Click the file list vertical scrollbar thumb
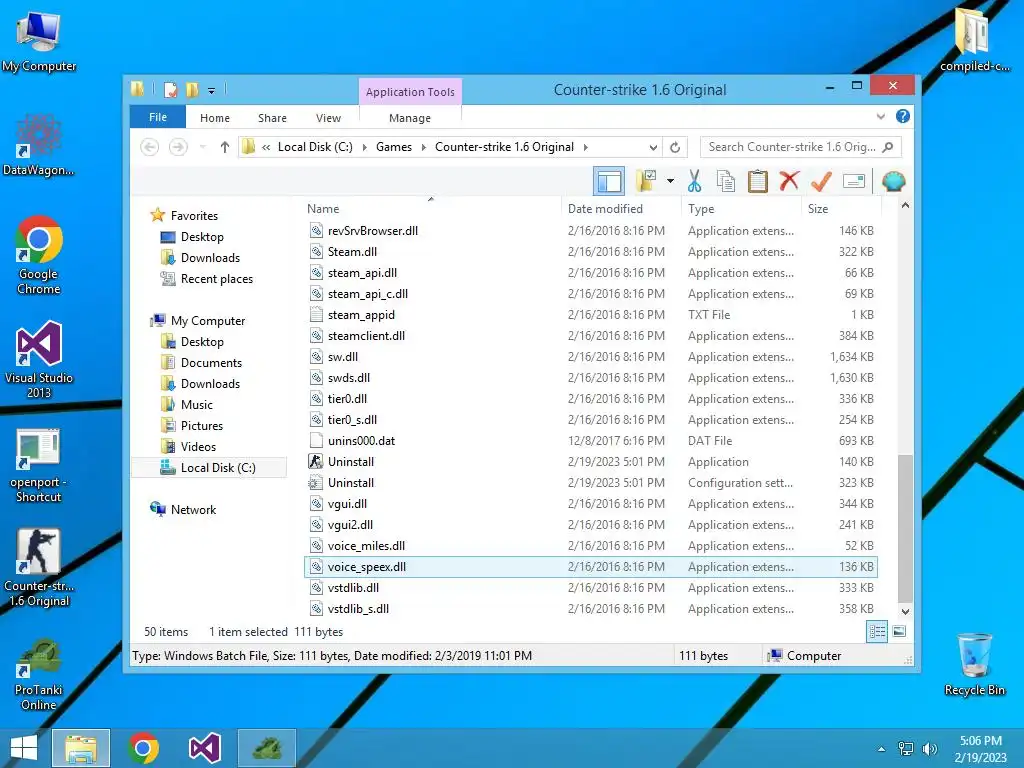Screen dimensions: 1024x768 point(905,528)
